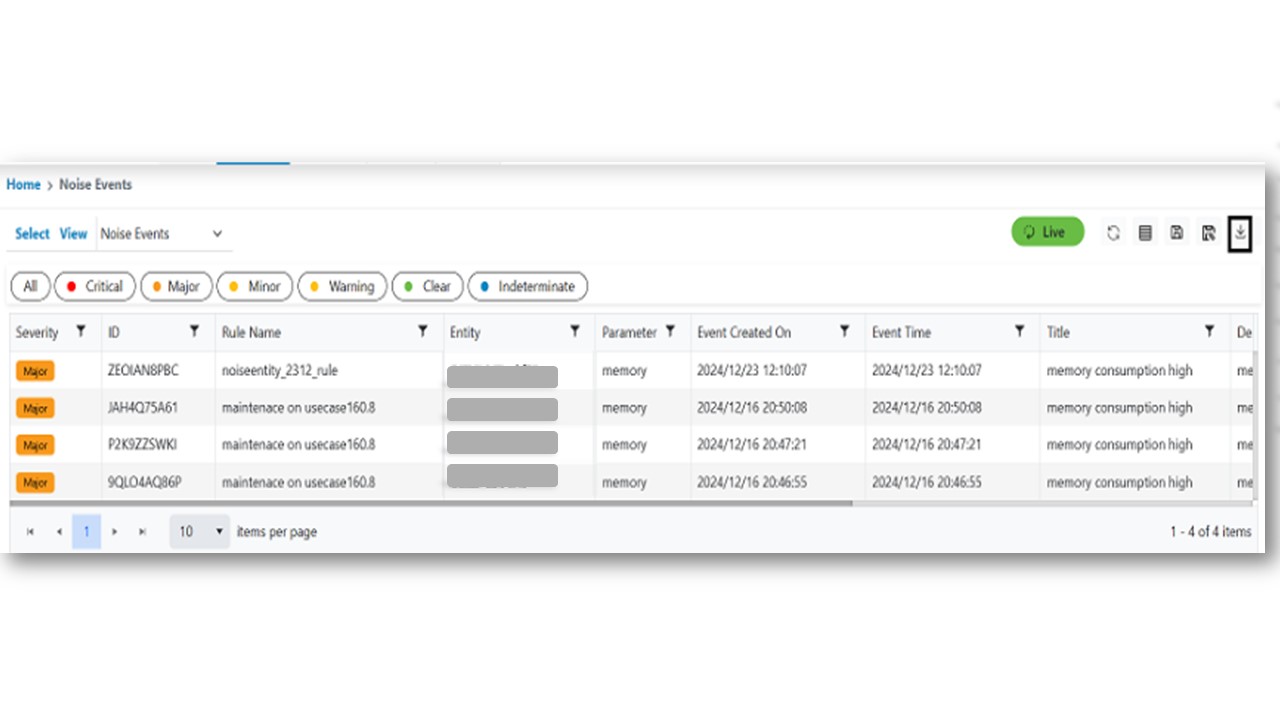Go to the next page
Image resolution: width=1280 pixels, height=720 pixels.
pyautogui.click(x=115, y=532)
